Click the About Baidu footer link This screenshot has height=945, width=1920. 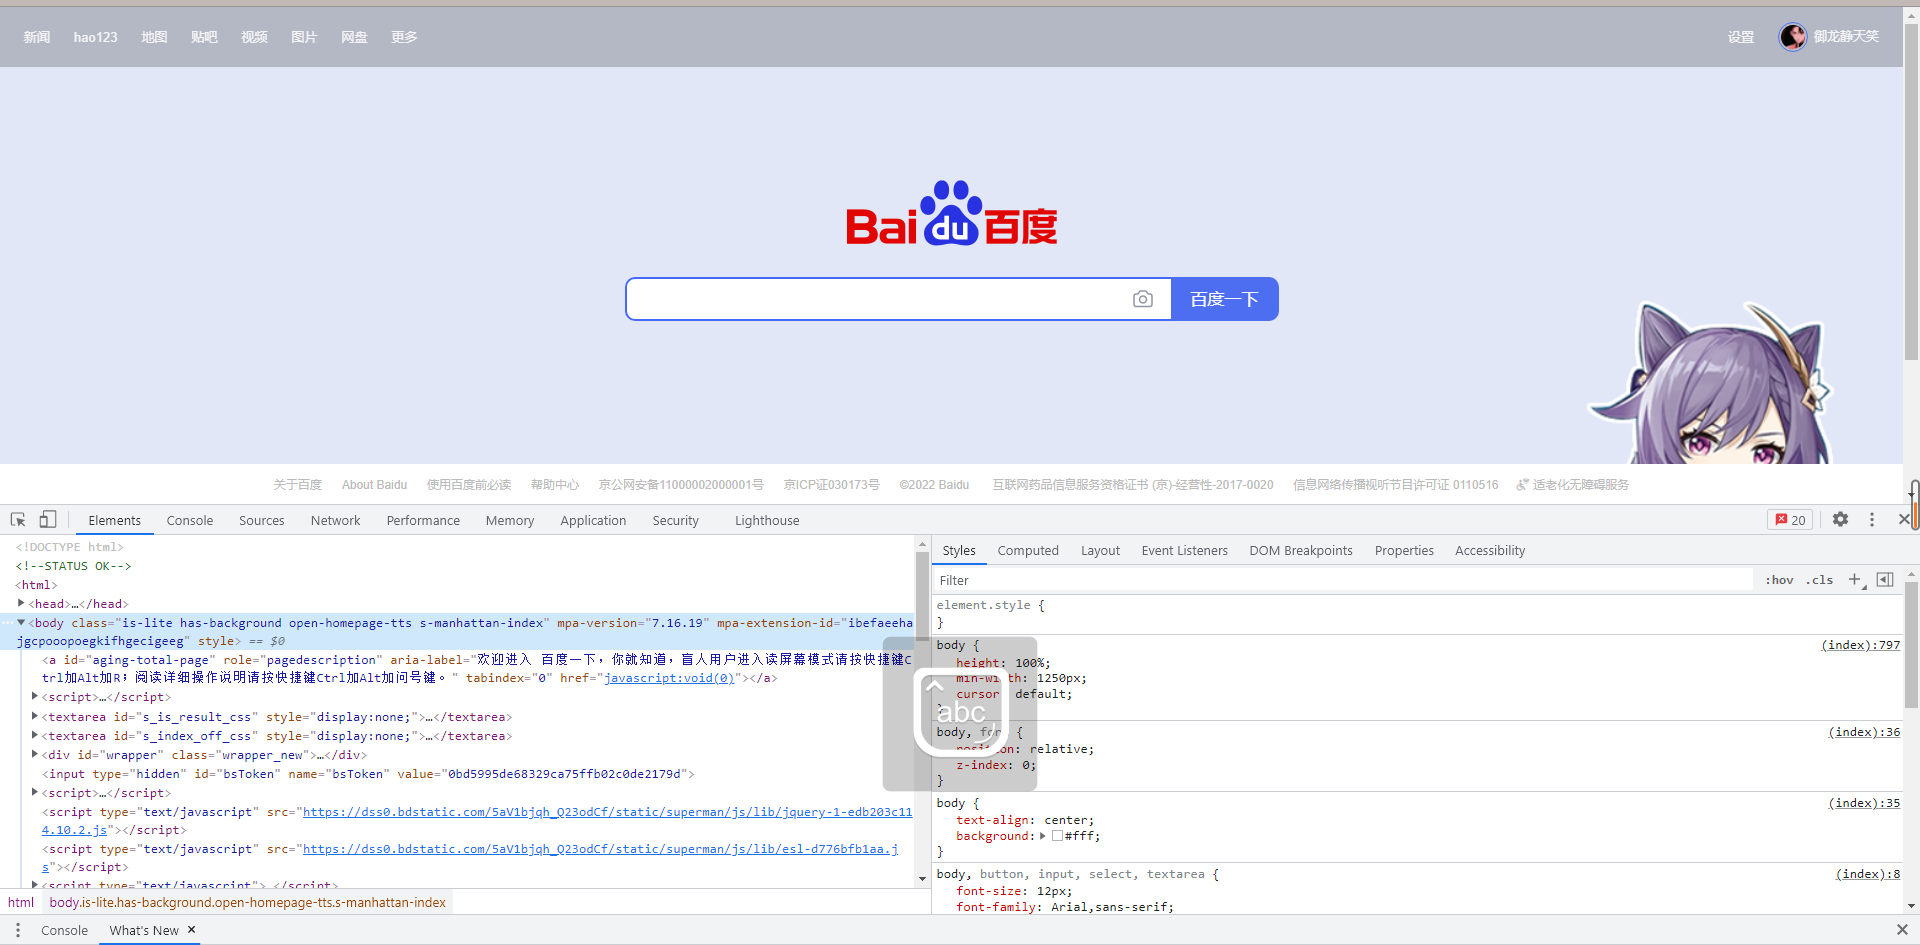[x=374, y=485]
